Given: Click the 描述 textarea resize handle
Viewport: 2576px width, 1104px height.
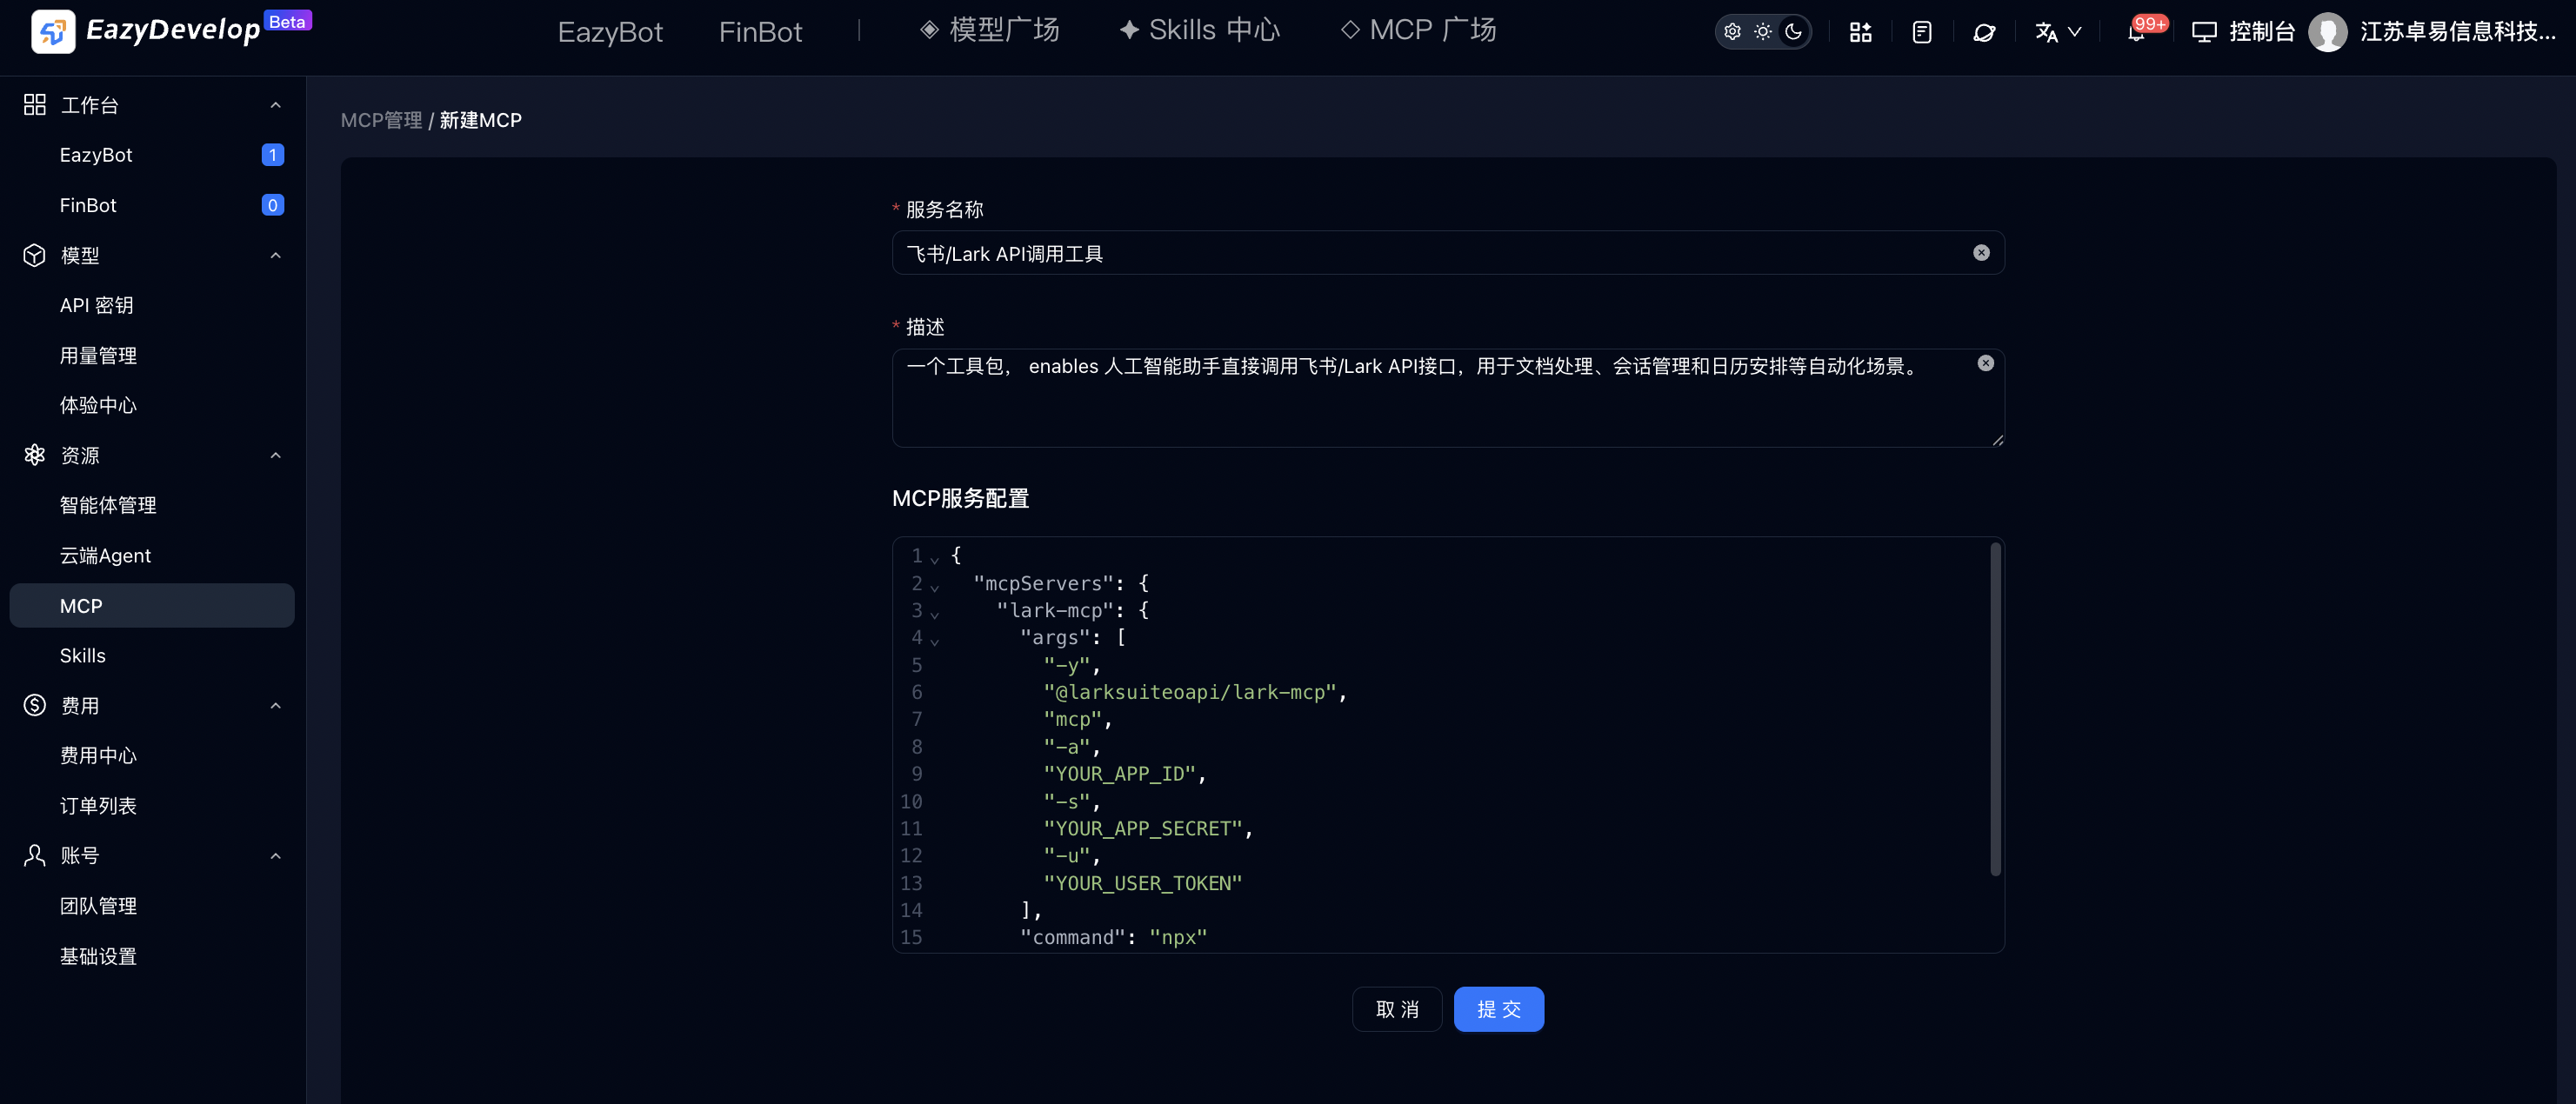Looking at the screenshot, I should 1997,440.
